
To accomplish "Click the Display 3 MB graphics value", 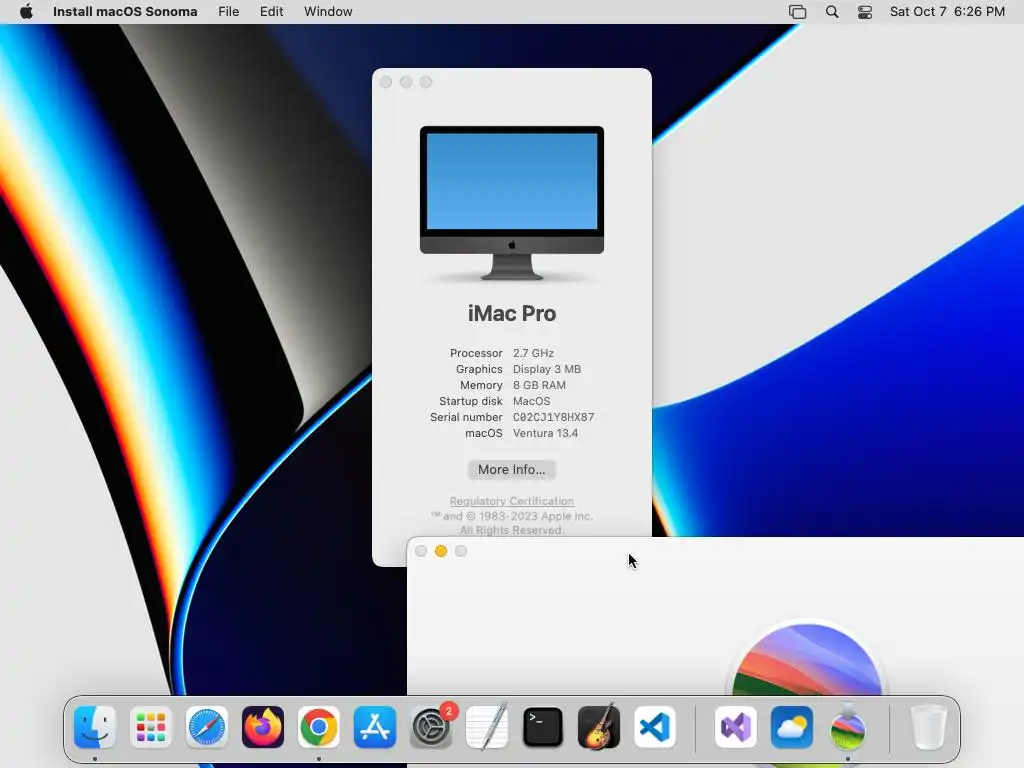I will 547,369.
